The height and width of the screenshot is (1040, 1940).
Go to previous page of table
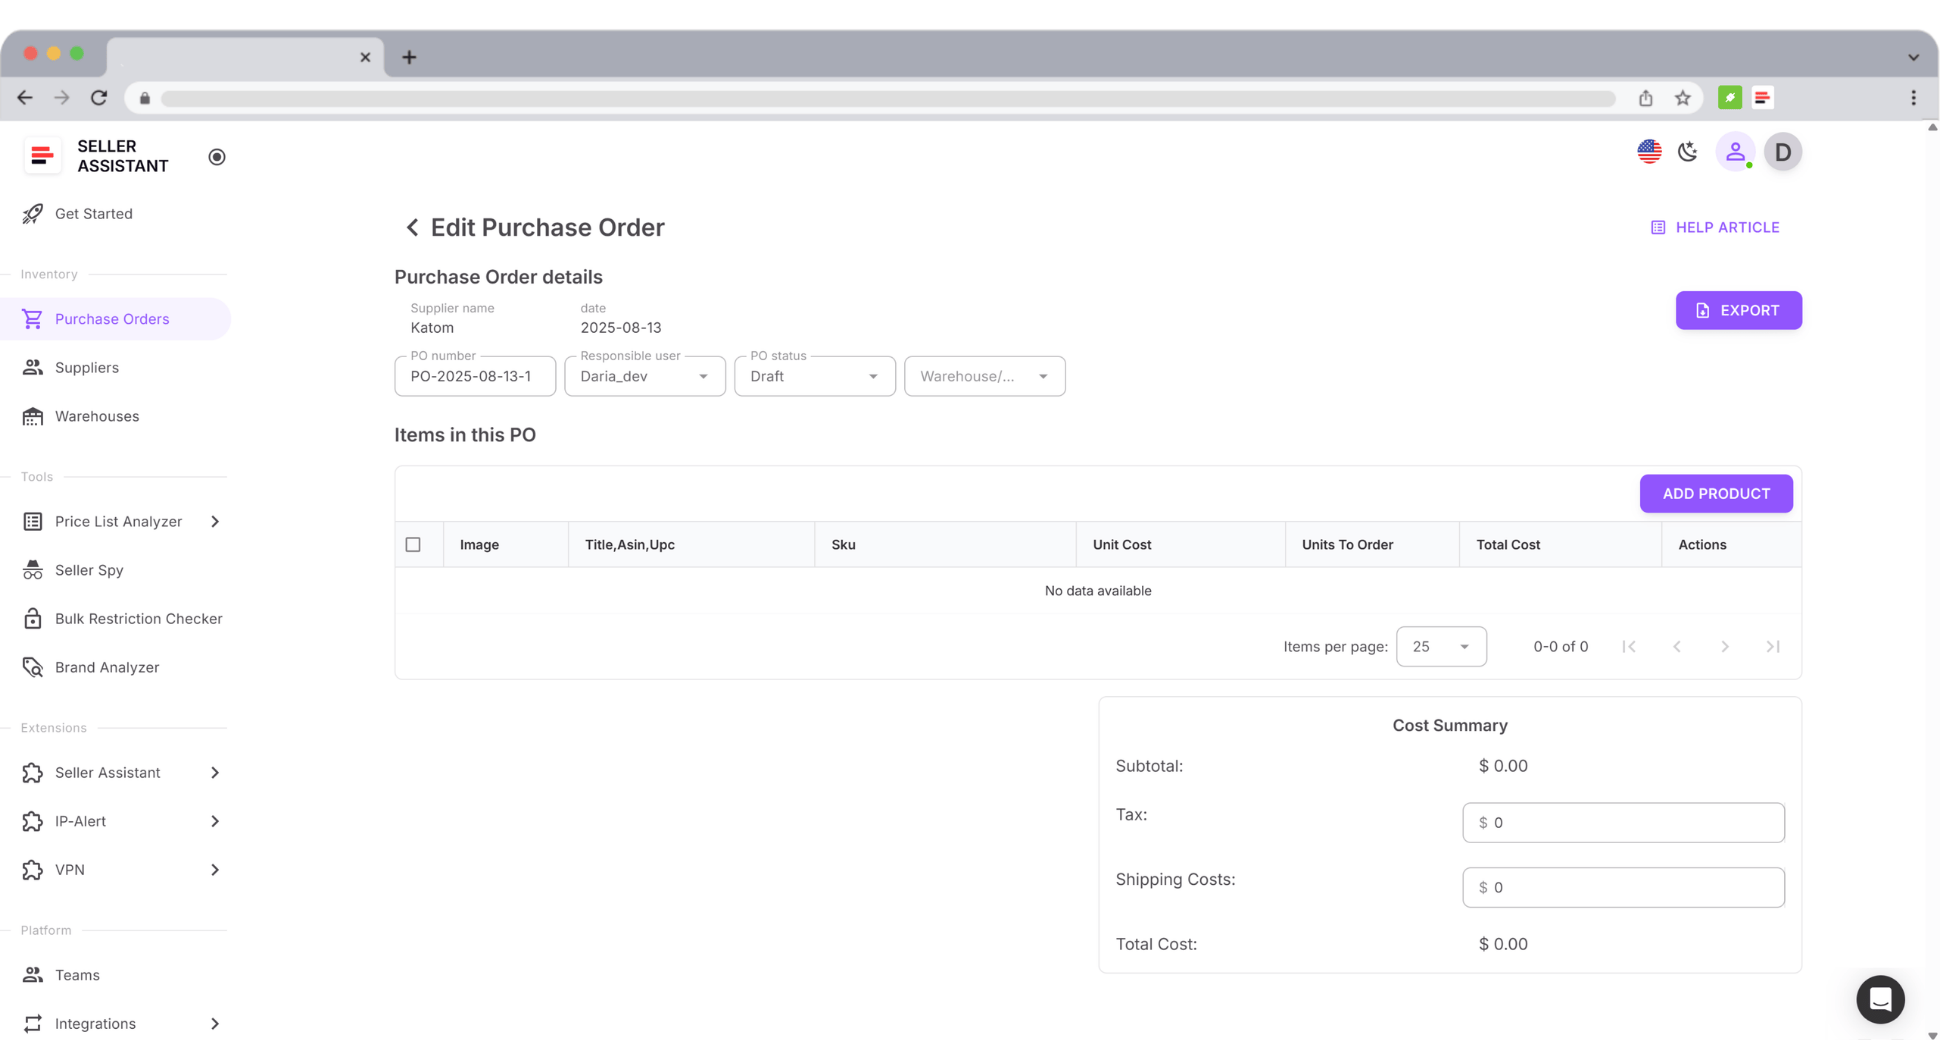pyautogui.click(x=1677, y=647)
